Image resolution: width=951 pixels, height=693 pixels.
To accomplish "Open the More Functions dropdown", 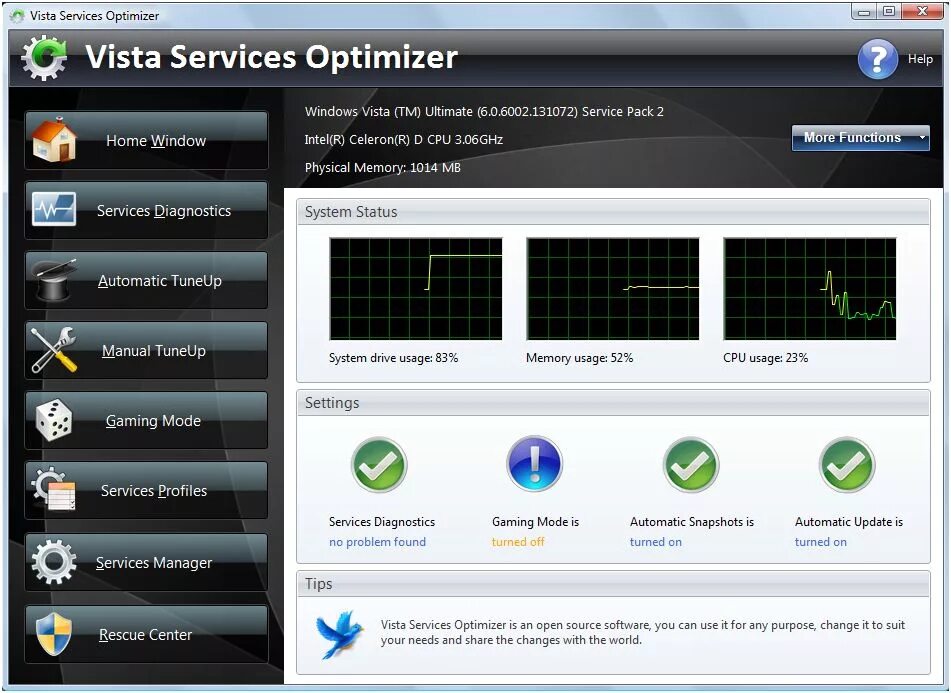I will click(860, 138).
